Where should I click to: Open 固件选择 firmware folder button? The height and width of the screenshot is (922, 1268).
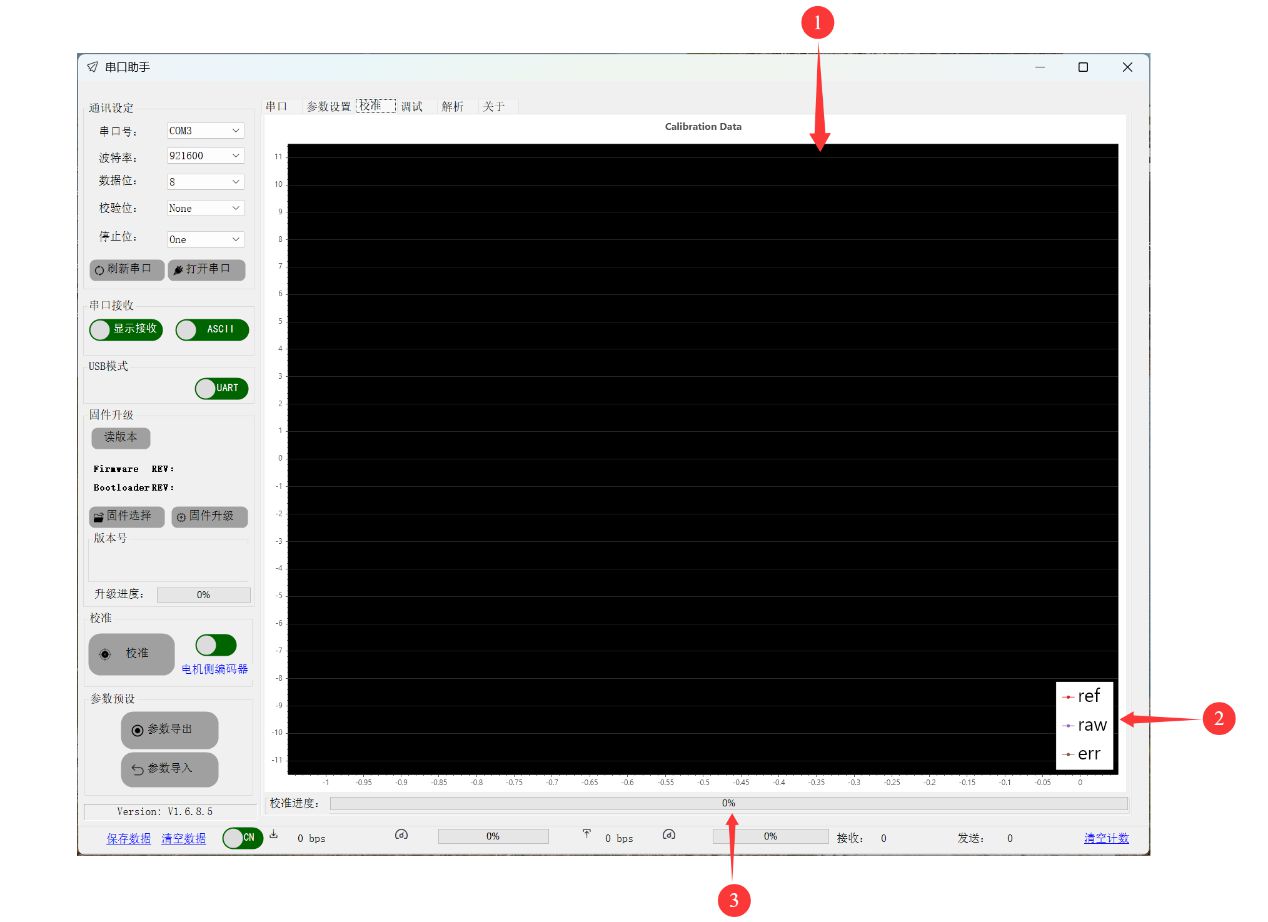(x=126, y=517)
